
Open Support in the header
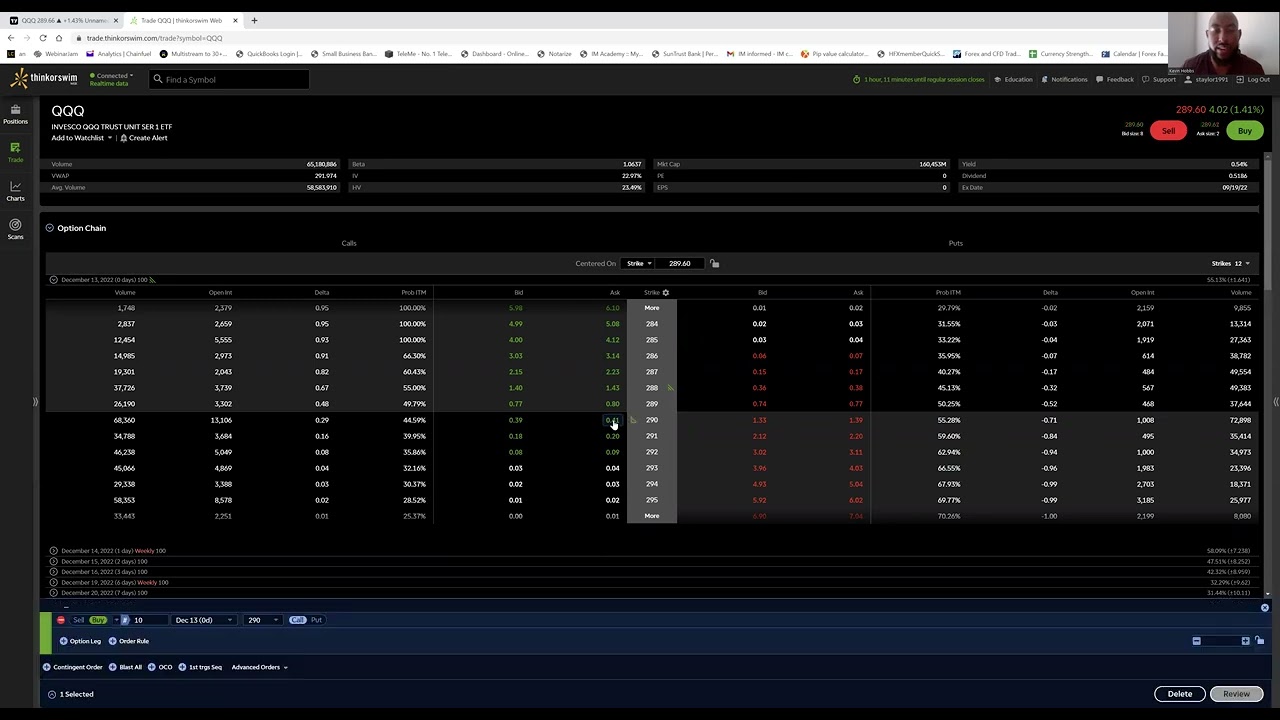click(1159, 79)
